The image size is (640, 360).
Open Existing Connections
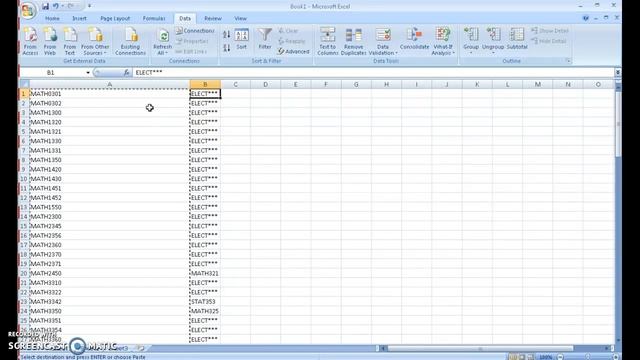(x=130, y=41)
